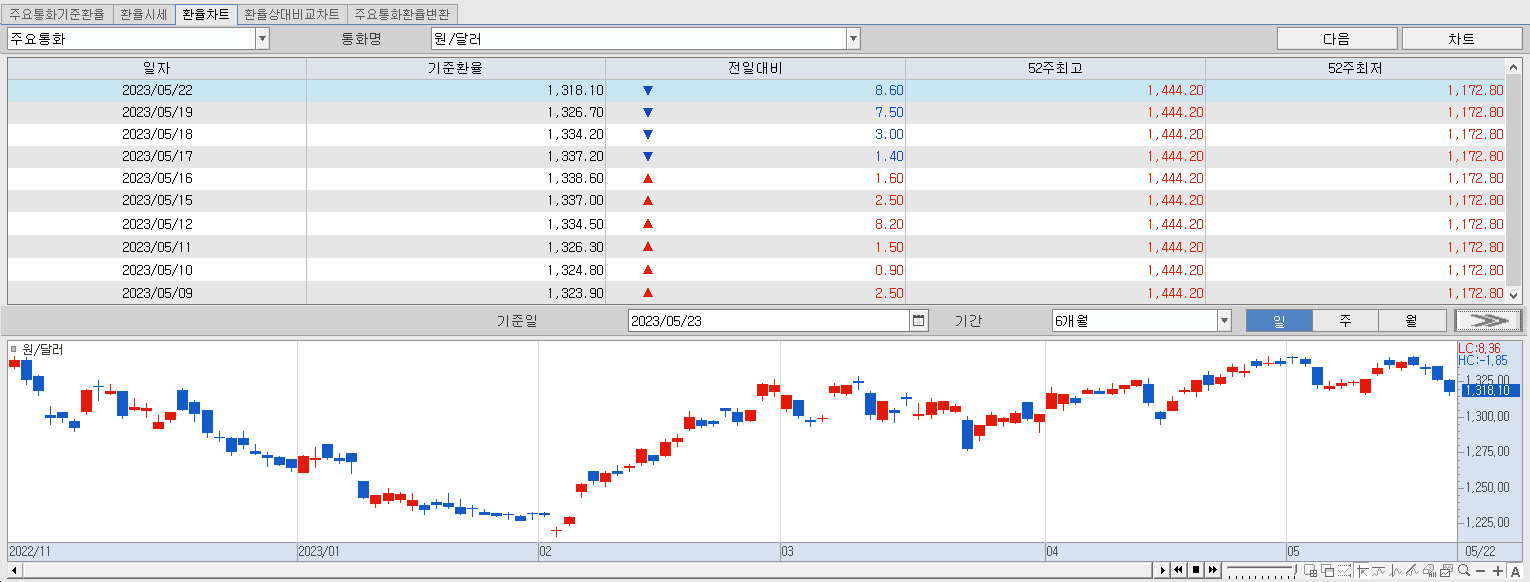Switch to the 주요통화기준환율 tab

[x=57, y=14]
